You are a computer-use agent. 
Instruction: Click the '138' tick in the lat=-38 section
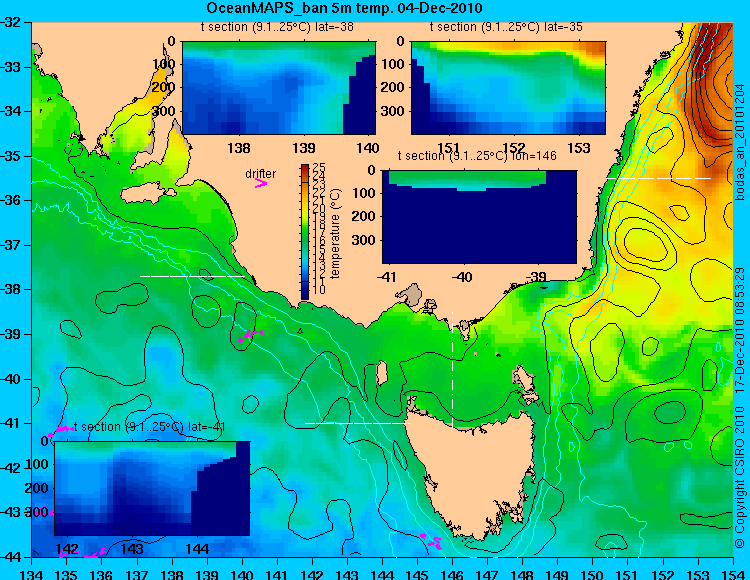coord(239,148)
